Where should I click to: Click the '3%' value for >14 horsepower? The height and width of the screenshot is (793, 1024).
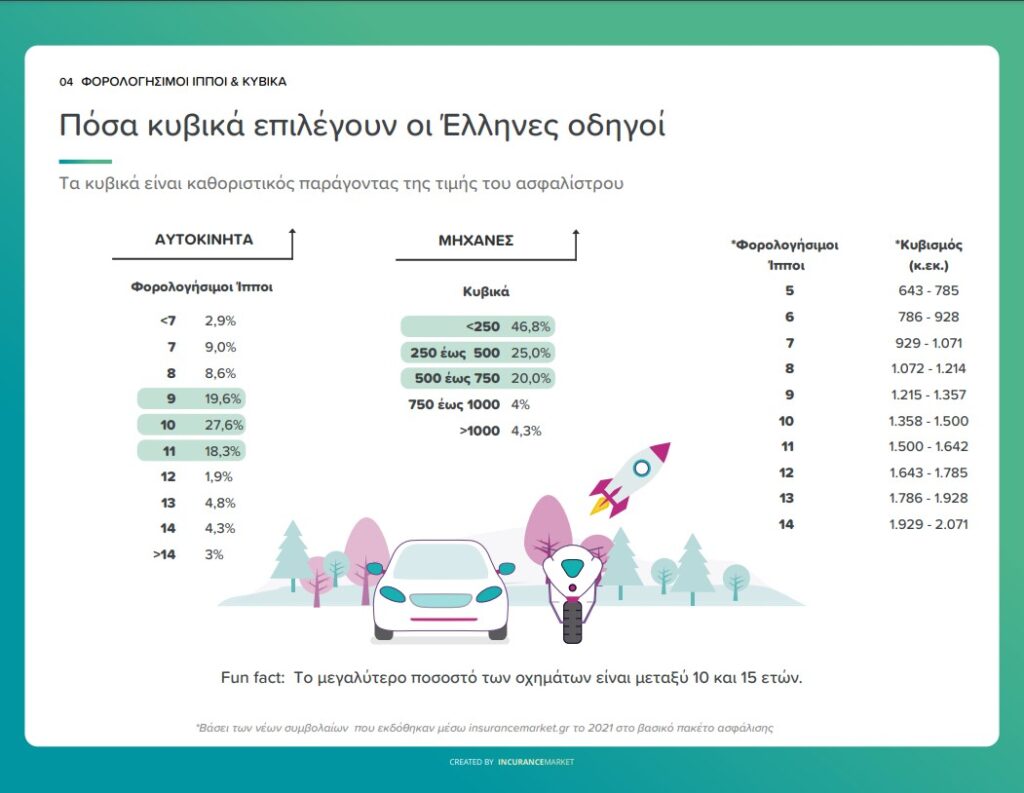pyautogui.click(x=214, y=555)
